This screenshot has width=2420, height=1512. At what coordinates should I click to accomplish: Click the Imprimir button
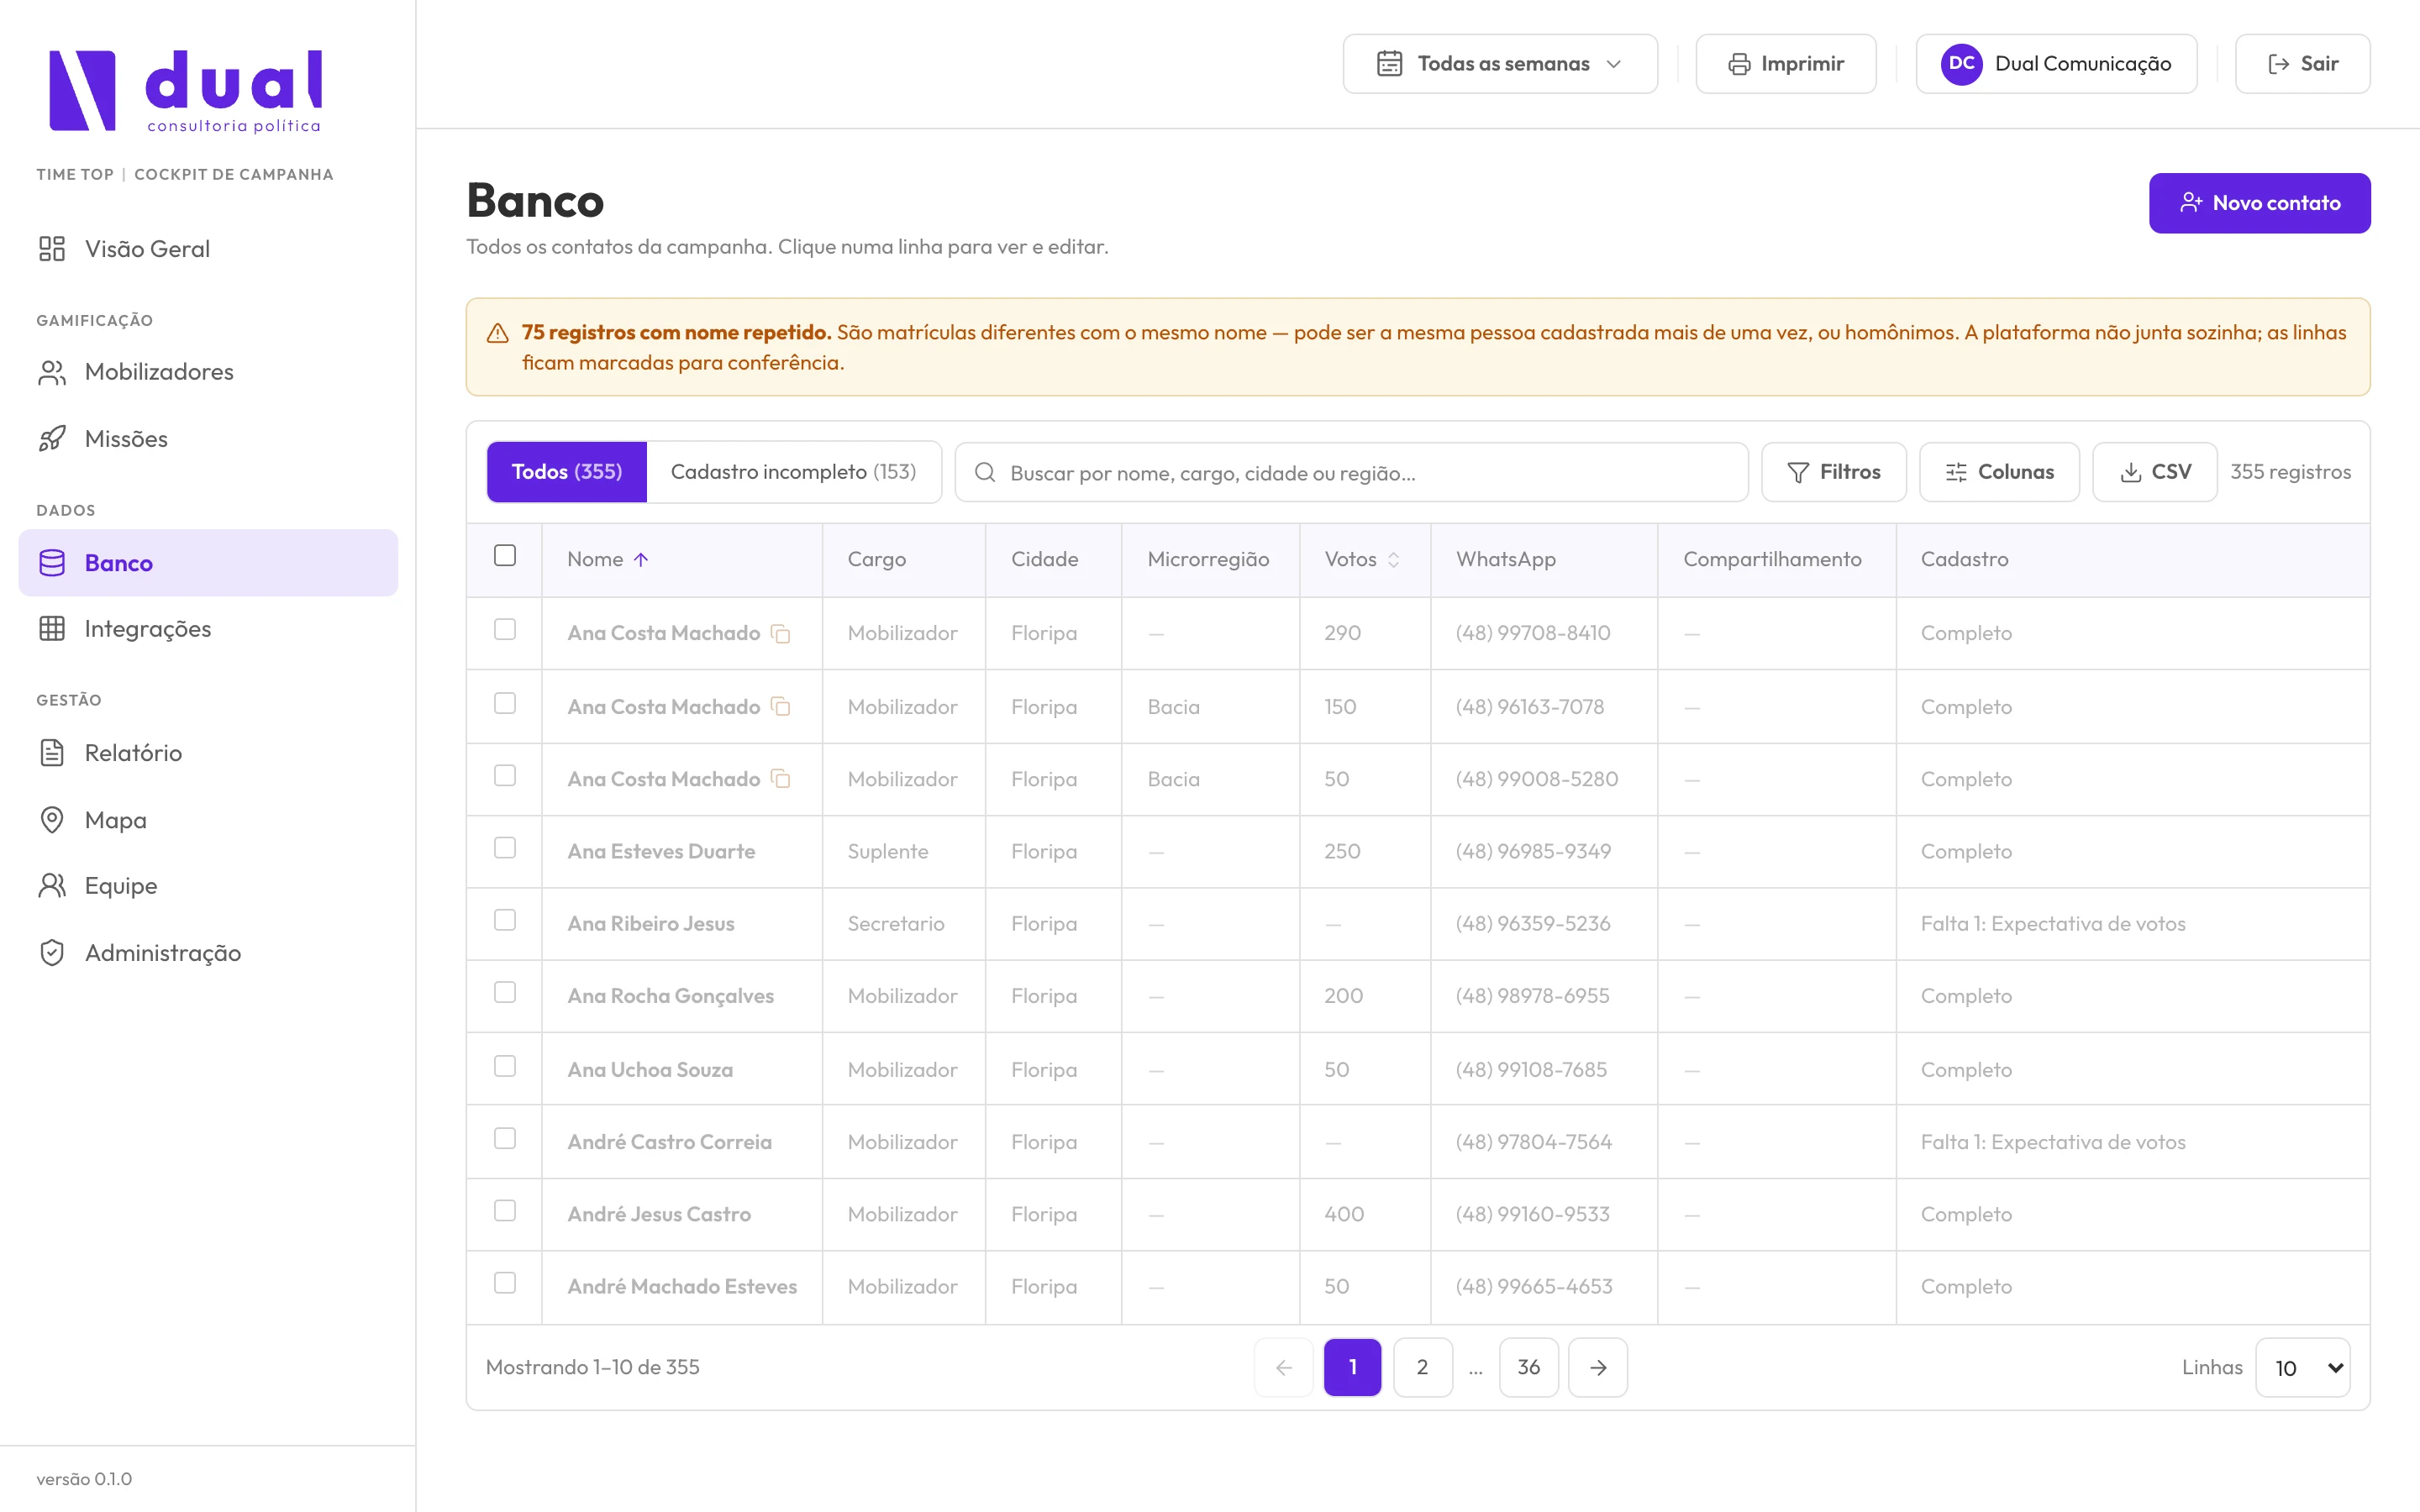pyautogui.click(x=1786, y=64)
